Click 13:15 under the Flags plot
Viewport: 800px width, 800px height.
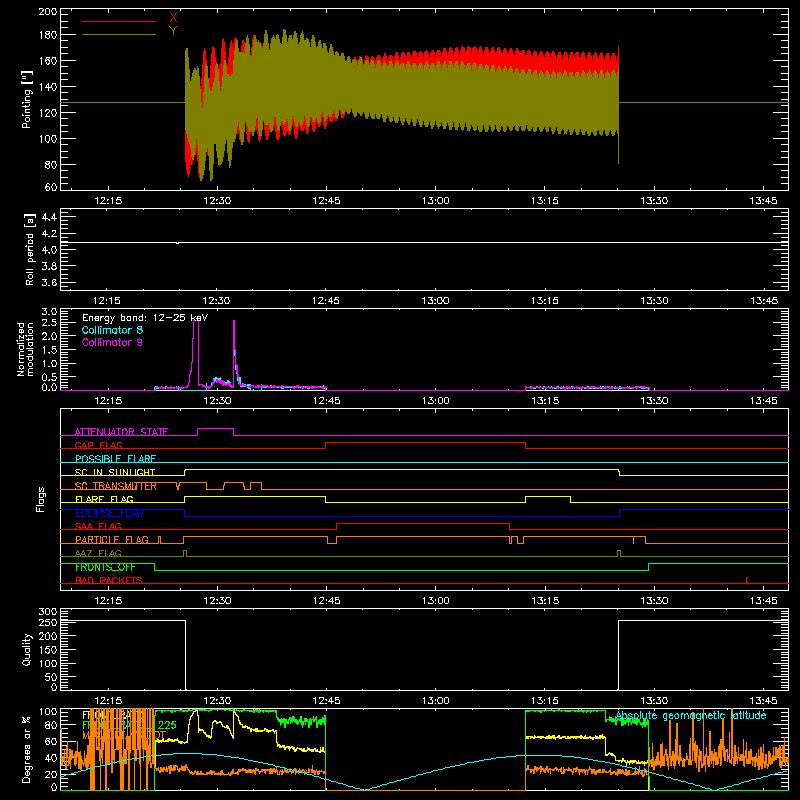tap(545, 601)
